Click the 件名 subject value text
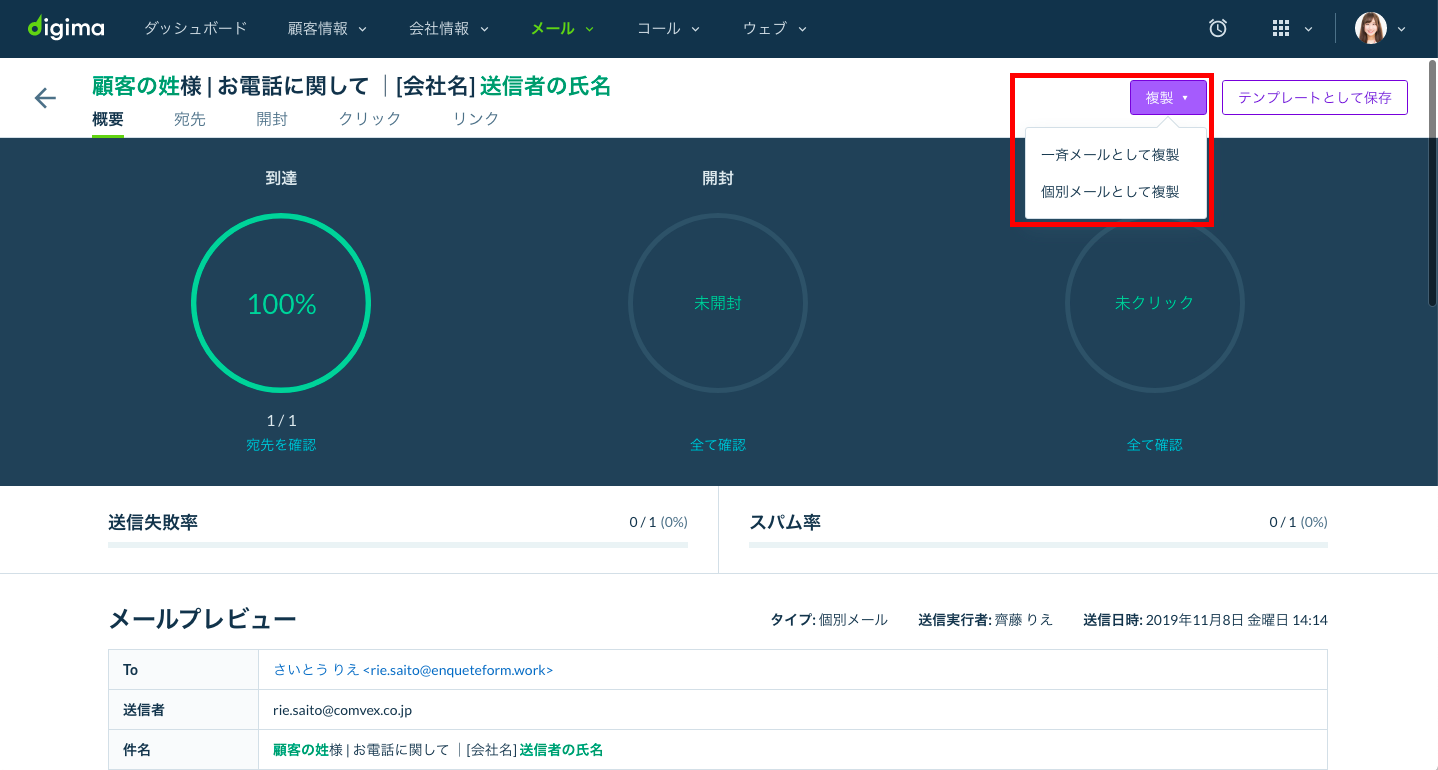The width and height of the screenshot is (1438, 770). (x=438, y=750)
